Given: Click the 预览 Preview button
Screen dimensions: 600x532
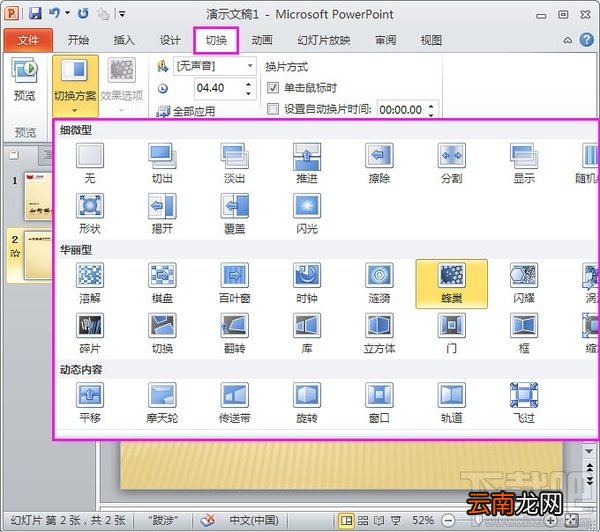Looking at the screenshot, I should [25, 80].
